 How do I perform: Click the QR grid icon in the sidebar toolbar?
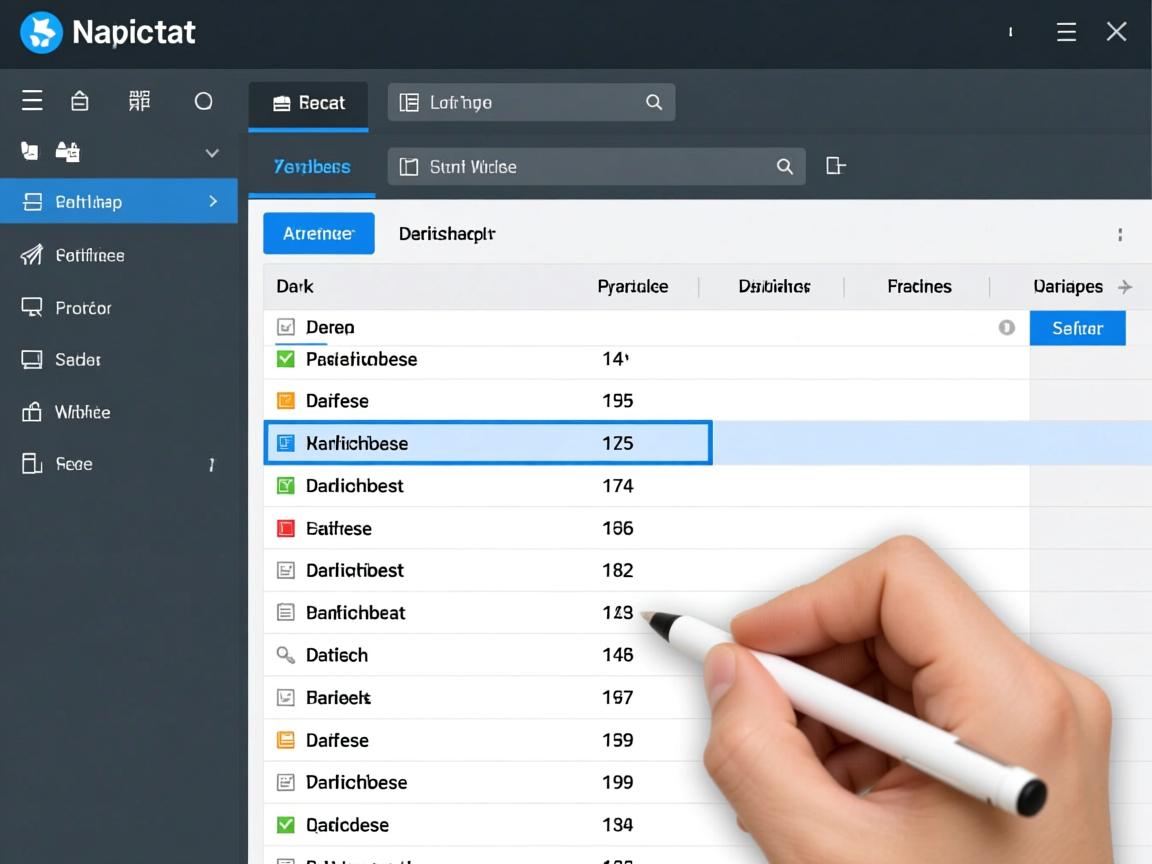140,101
